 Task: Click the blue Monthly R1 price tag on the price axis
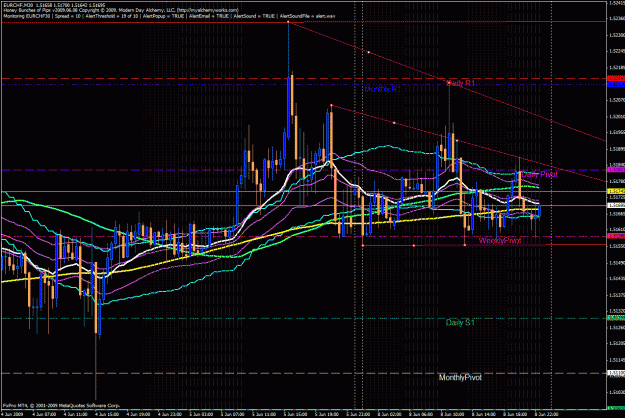616,84
